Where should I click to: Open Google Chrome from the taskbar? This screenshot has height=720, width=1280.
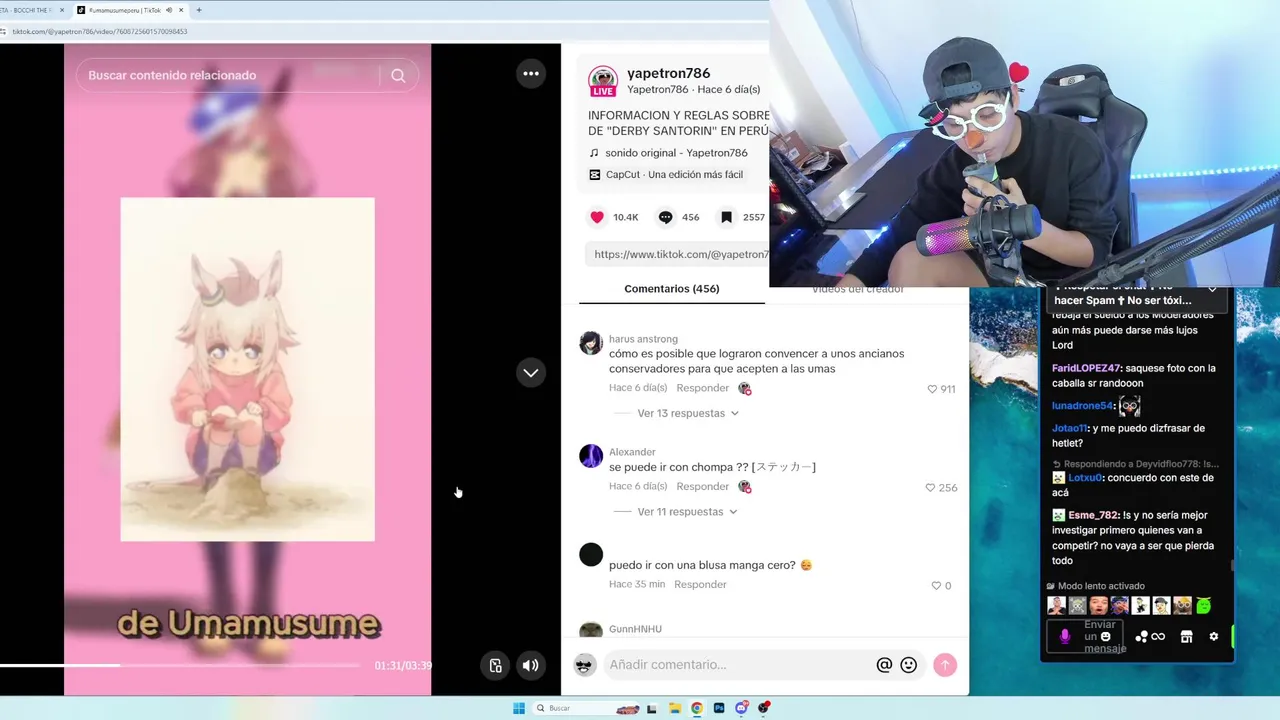tap(697, 708)
